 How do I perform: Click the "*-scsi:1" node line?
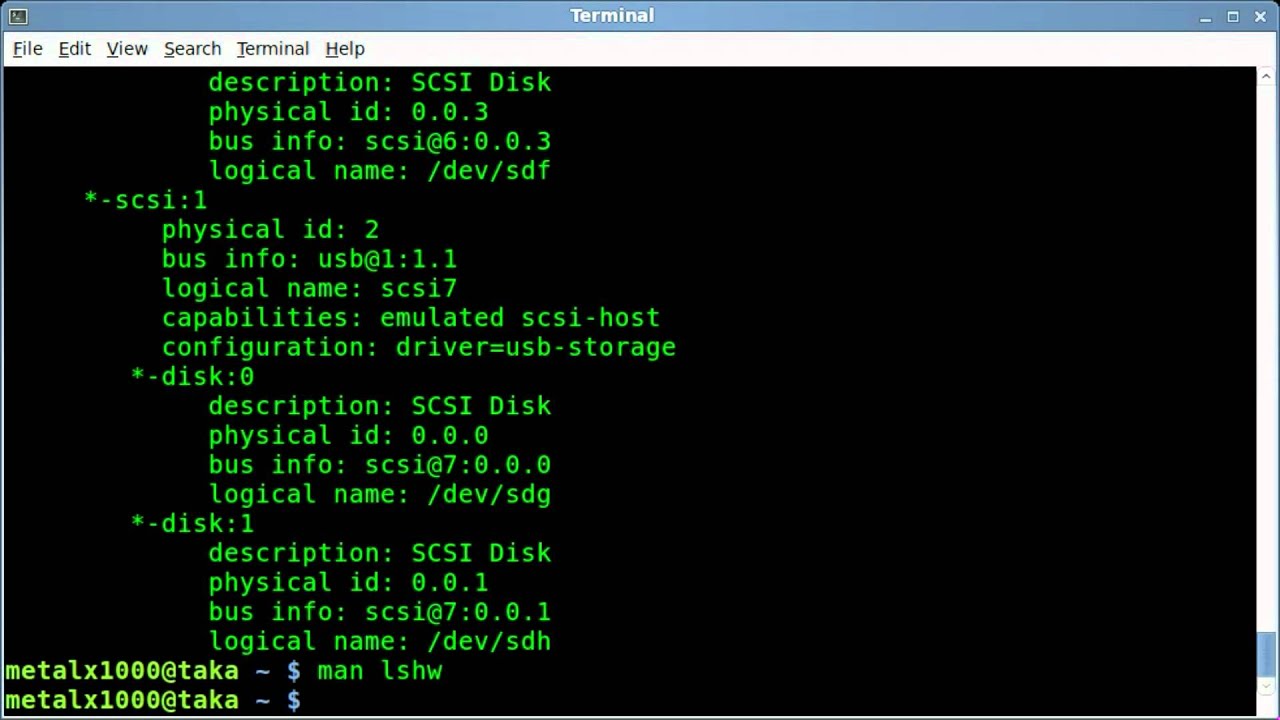[x=146, y=200]
